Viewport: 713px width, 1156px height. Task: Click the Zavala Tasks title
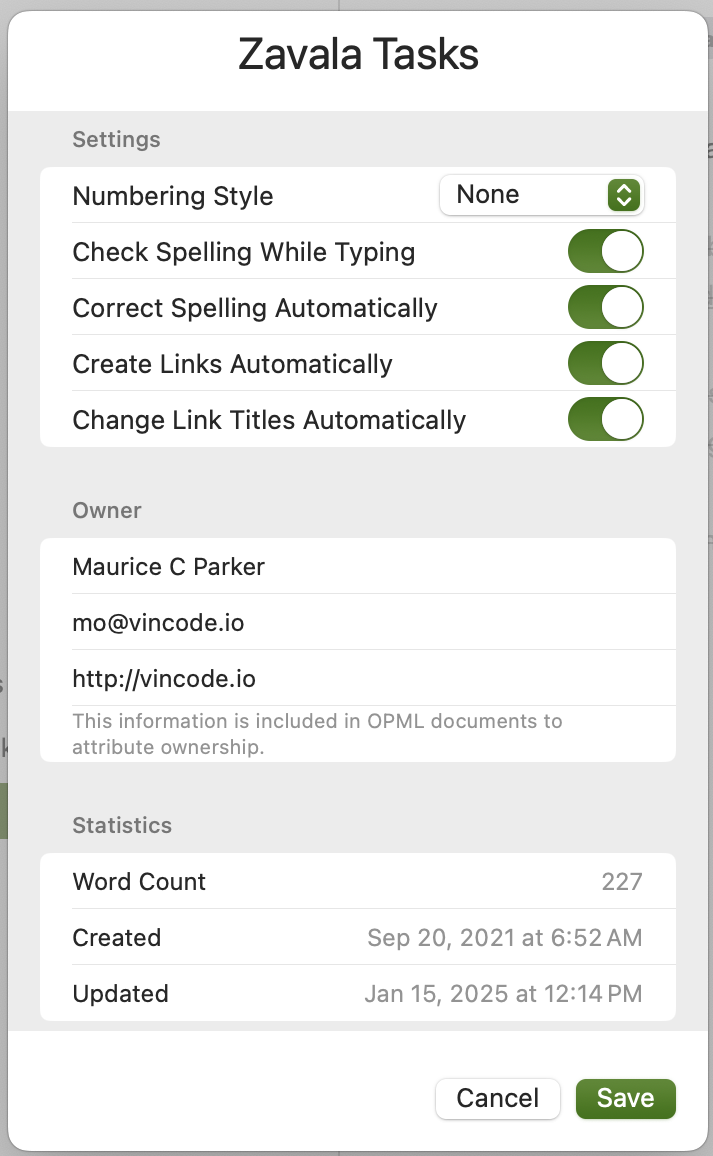pos(358,54)
